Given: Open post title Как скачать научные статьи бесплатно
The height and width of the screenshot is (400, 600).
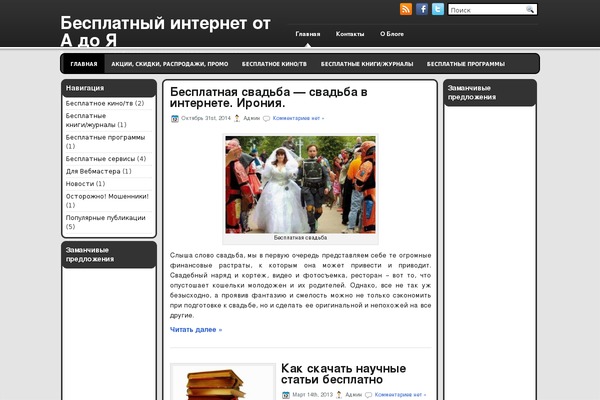Looking at the screenshot, I should click(x=344, y=374).
